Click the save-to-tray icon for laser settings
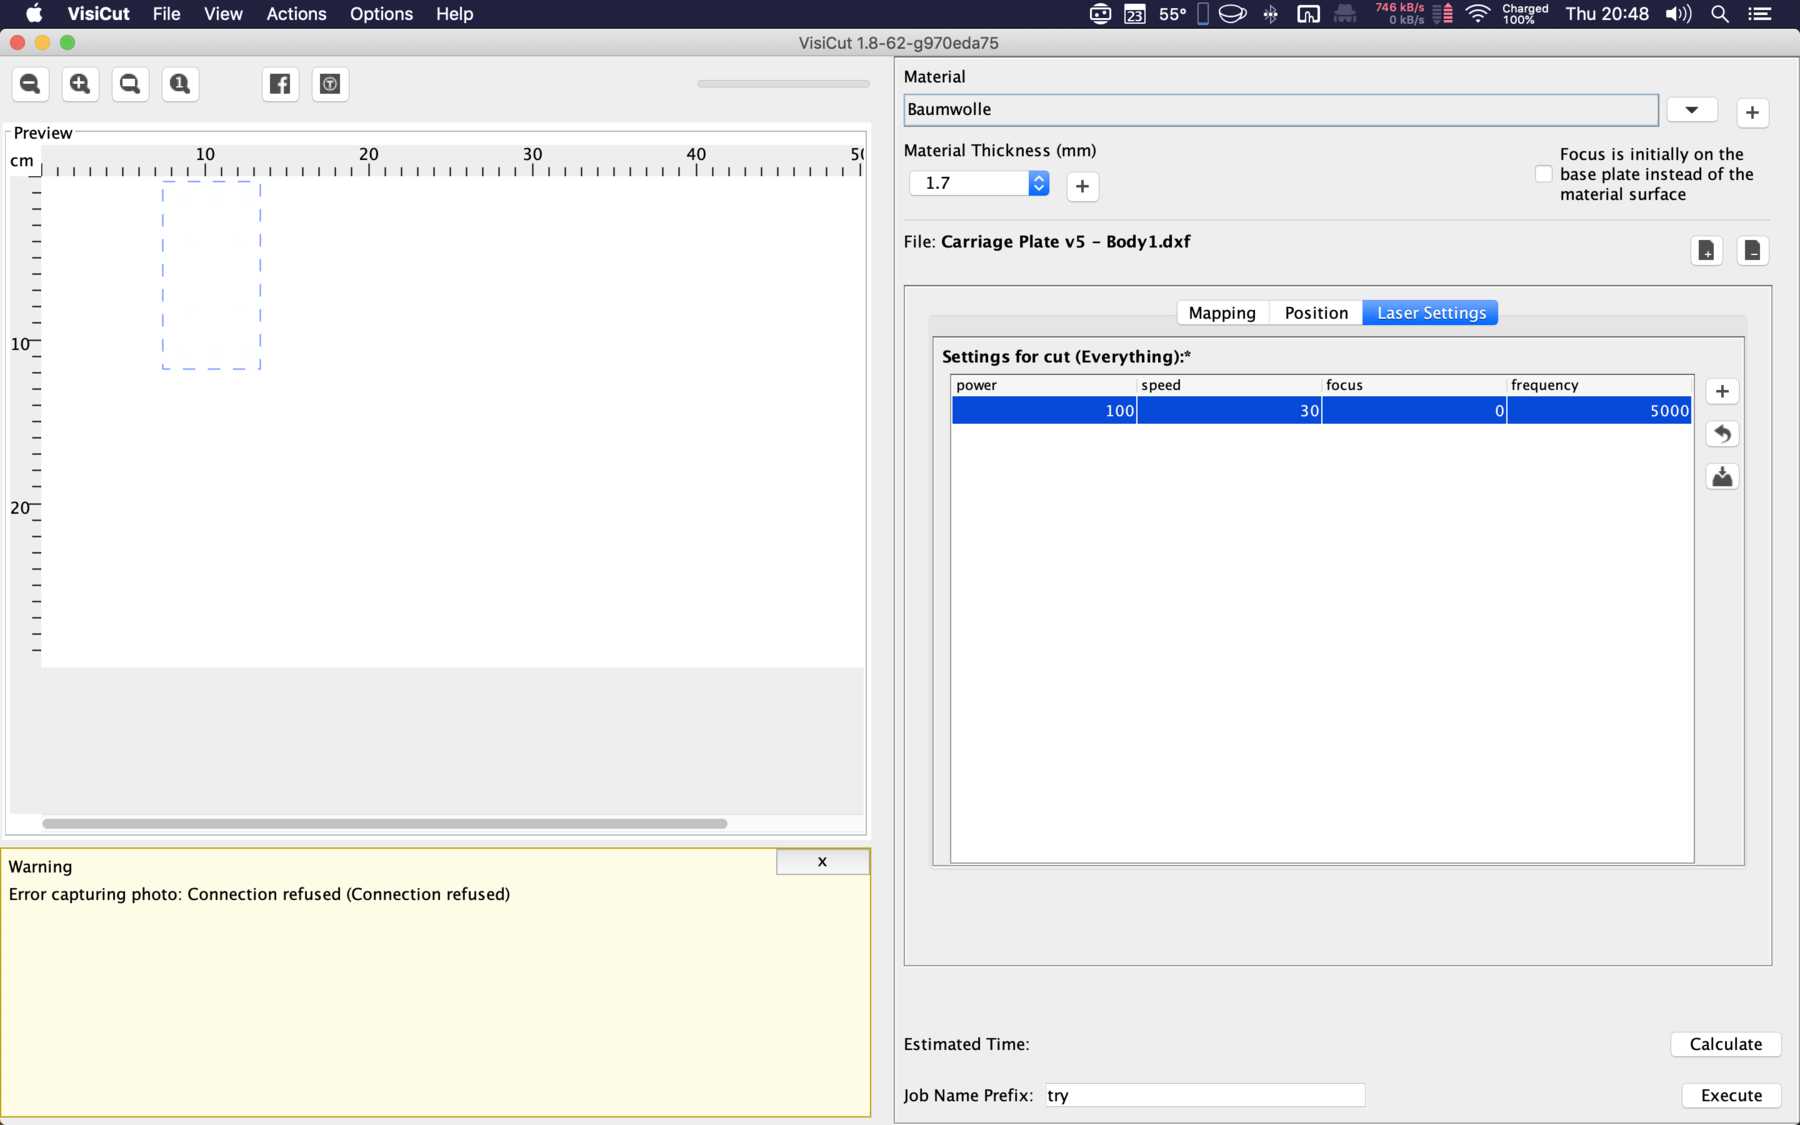Viewport: 1800px width, 1125px height. [x=1722, y=477]
